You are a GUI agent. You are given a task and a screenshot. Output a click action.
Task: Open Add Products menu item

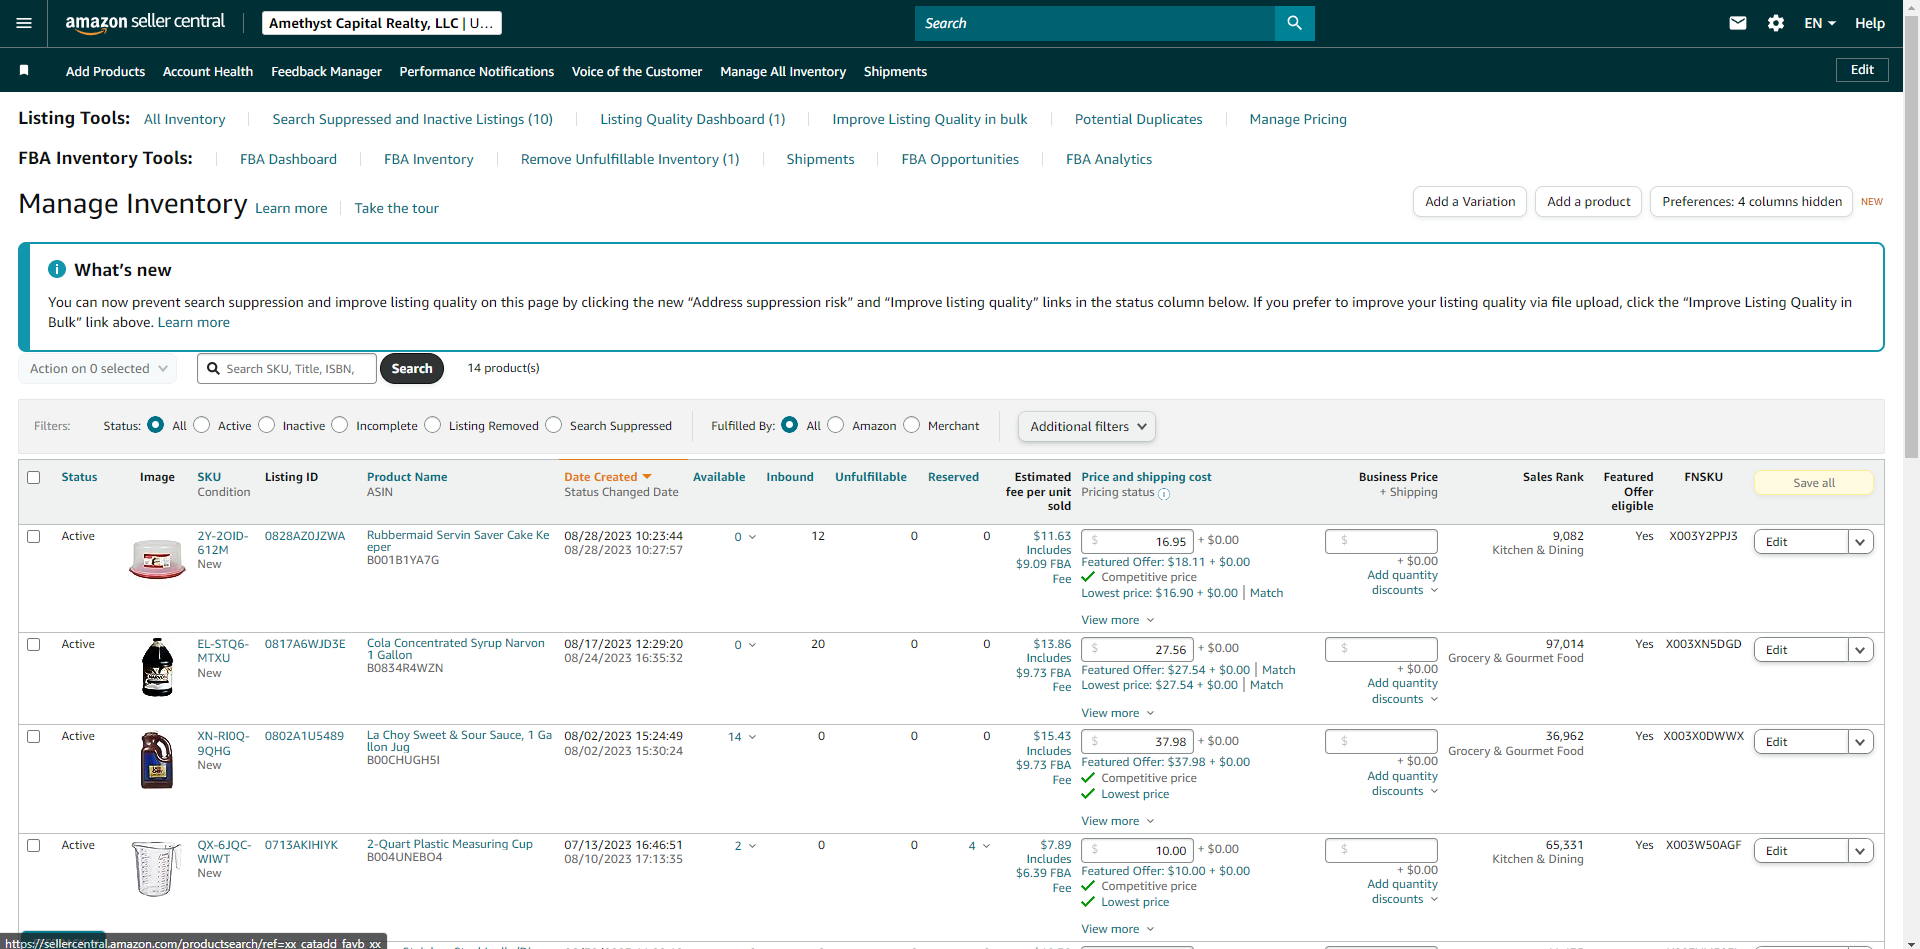[105, 72]
